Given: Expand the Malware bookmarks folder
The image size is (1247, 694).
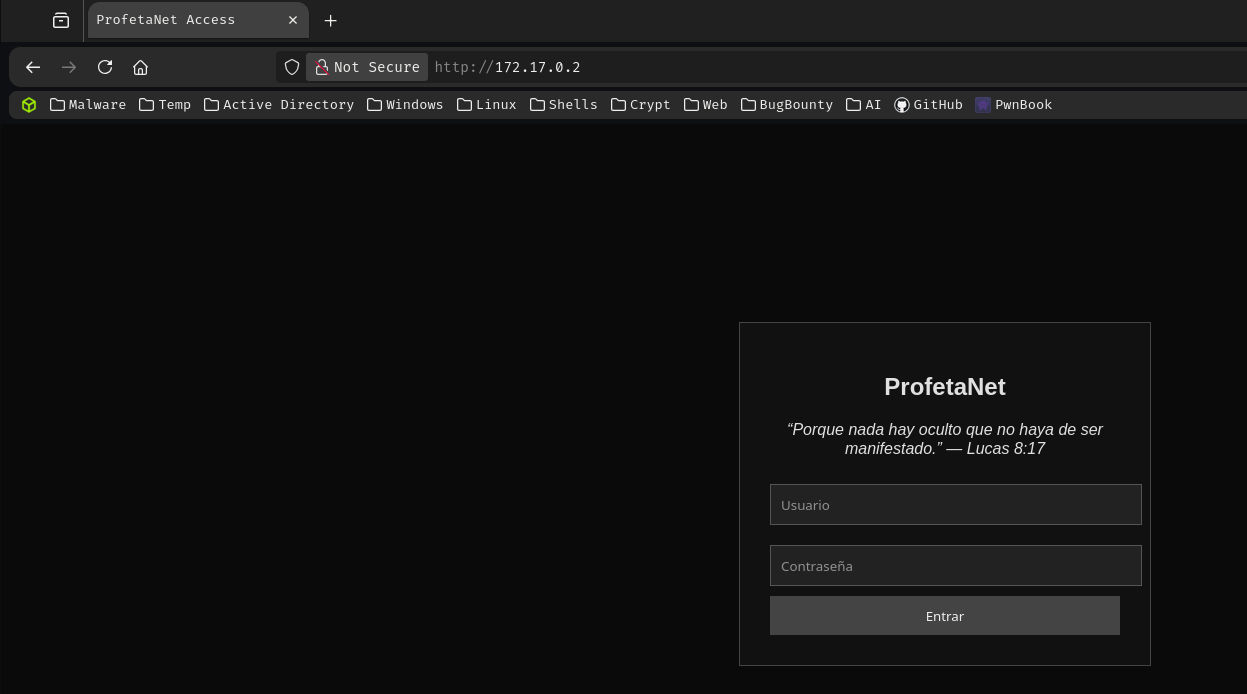Looking at the screenshot, I should coord(88,105).
